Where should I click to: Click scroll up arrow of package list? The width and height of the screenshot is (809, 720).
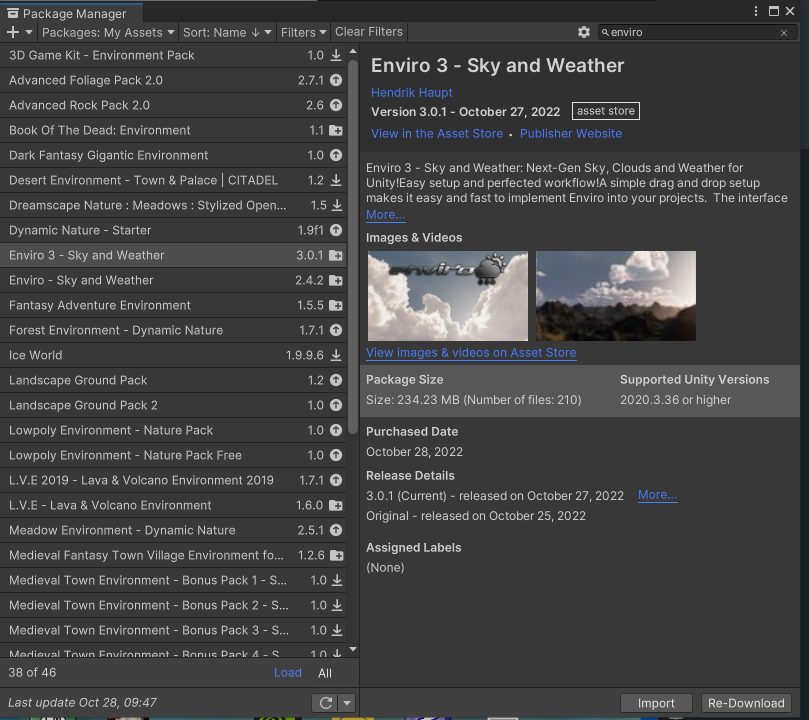click(x=353, y=52)
